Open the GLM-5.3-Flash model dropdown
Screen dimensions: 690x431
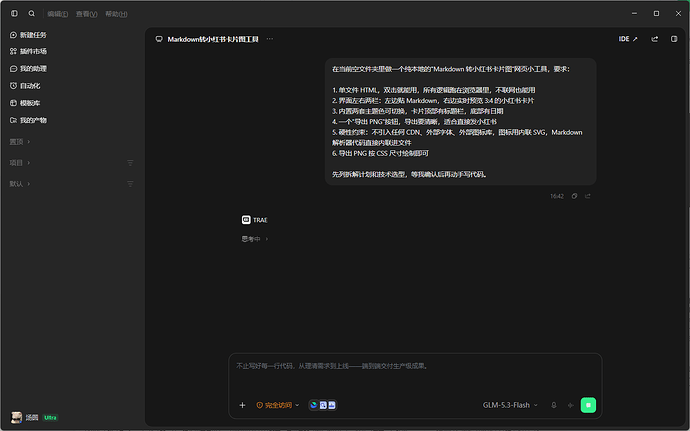tap(510, 405)
